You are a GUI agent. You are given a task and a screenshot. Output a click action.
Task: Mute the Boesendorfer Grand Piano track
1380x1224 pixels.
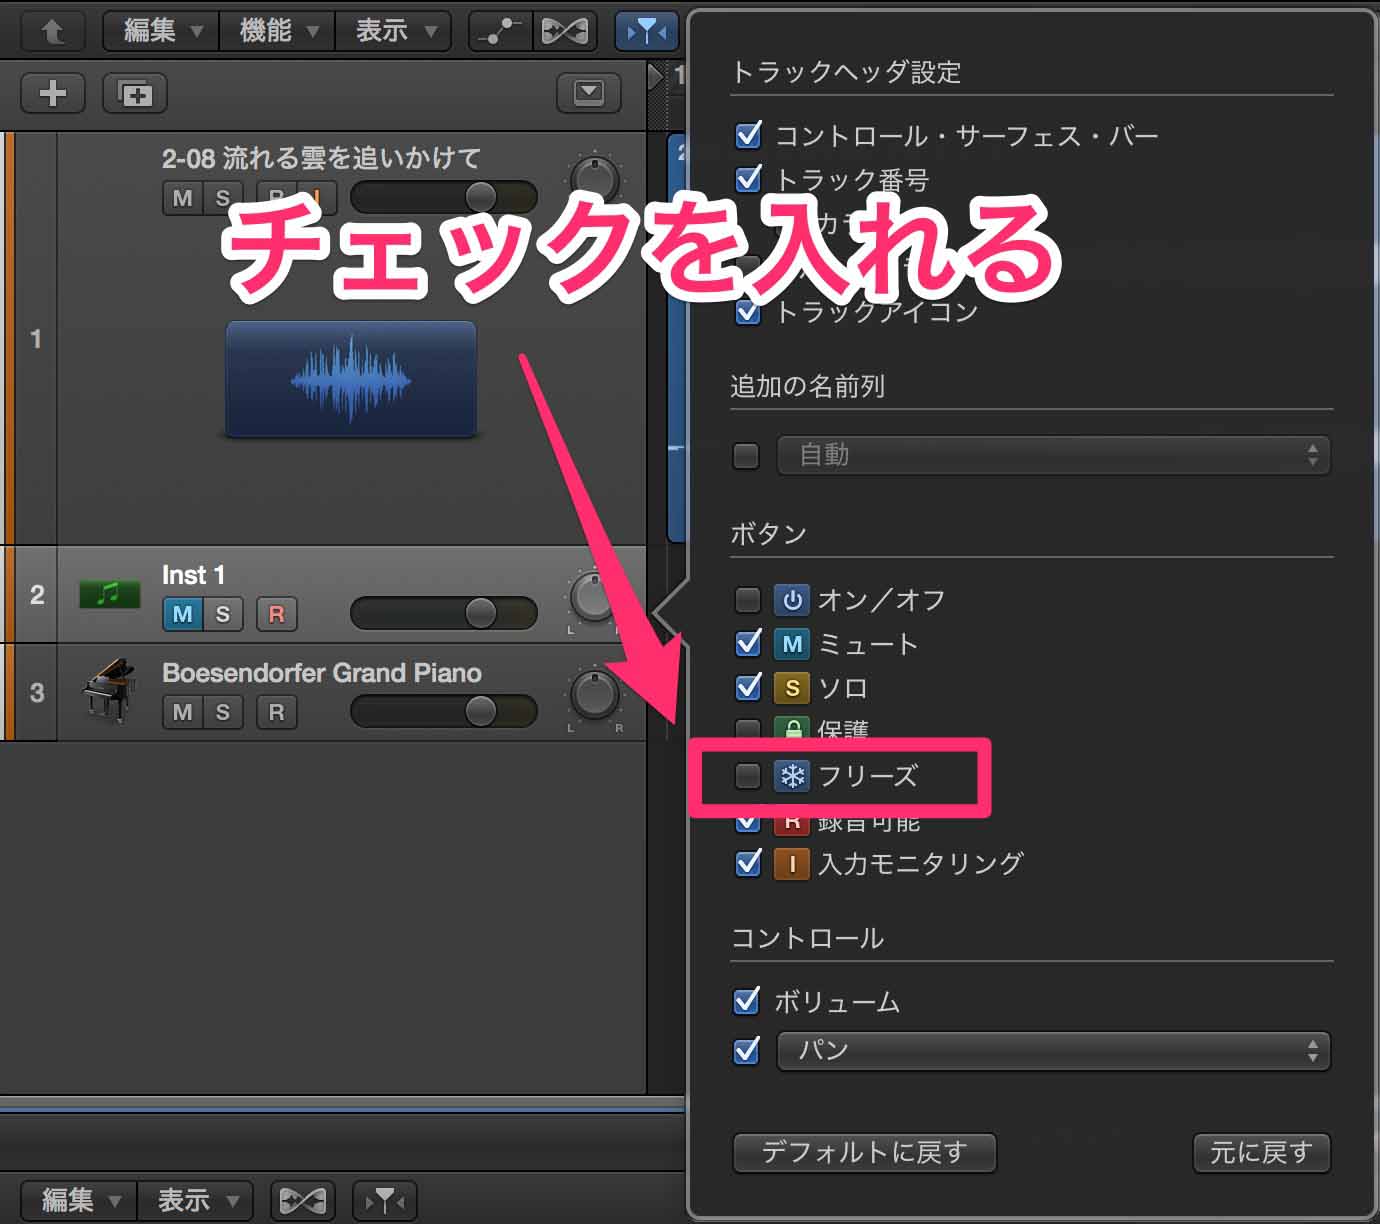[182, 712]
